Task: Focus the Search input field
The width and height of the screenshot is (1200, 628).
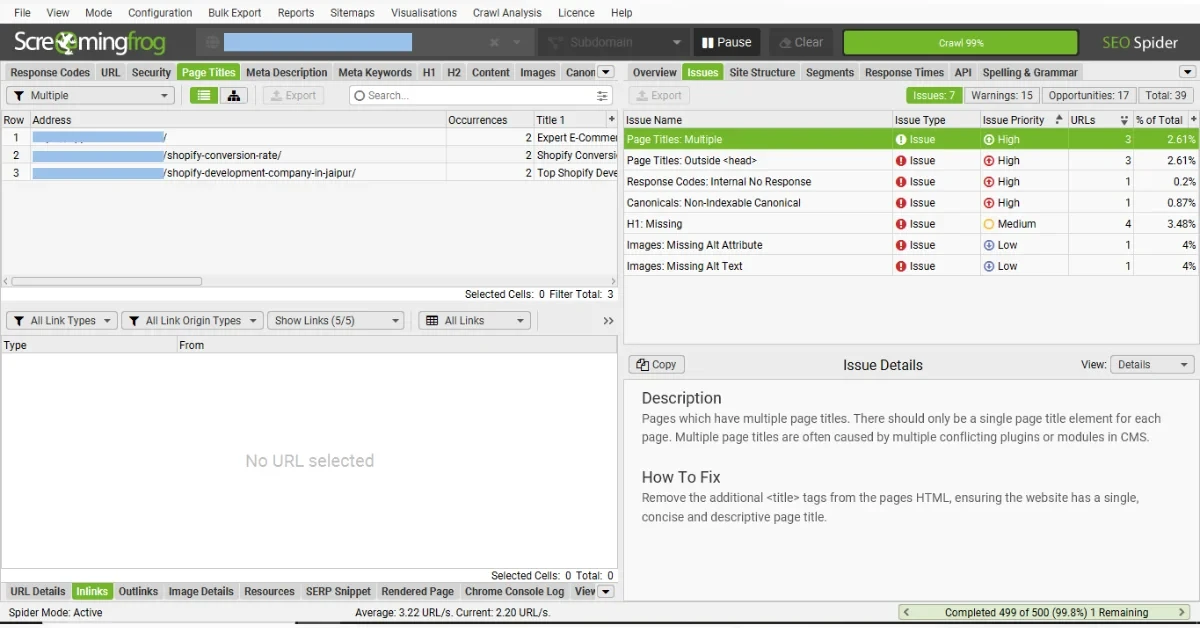Action: tap(480, 96)
